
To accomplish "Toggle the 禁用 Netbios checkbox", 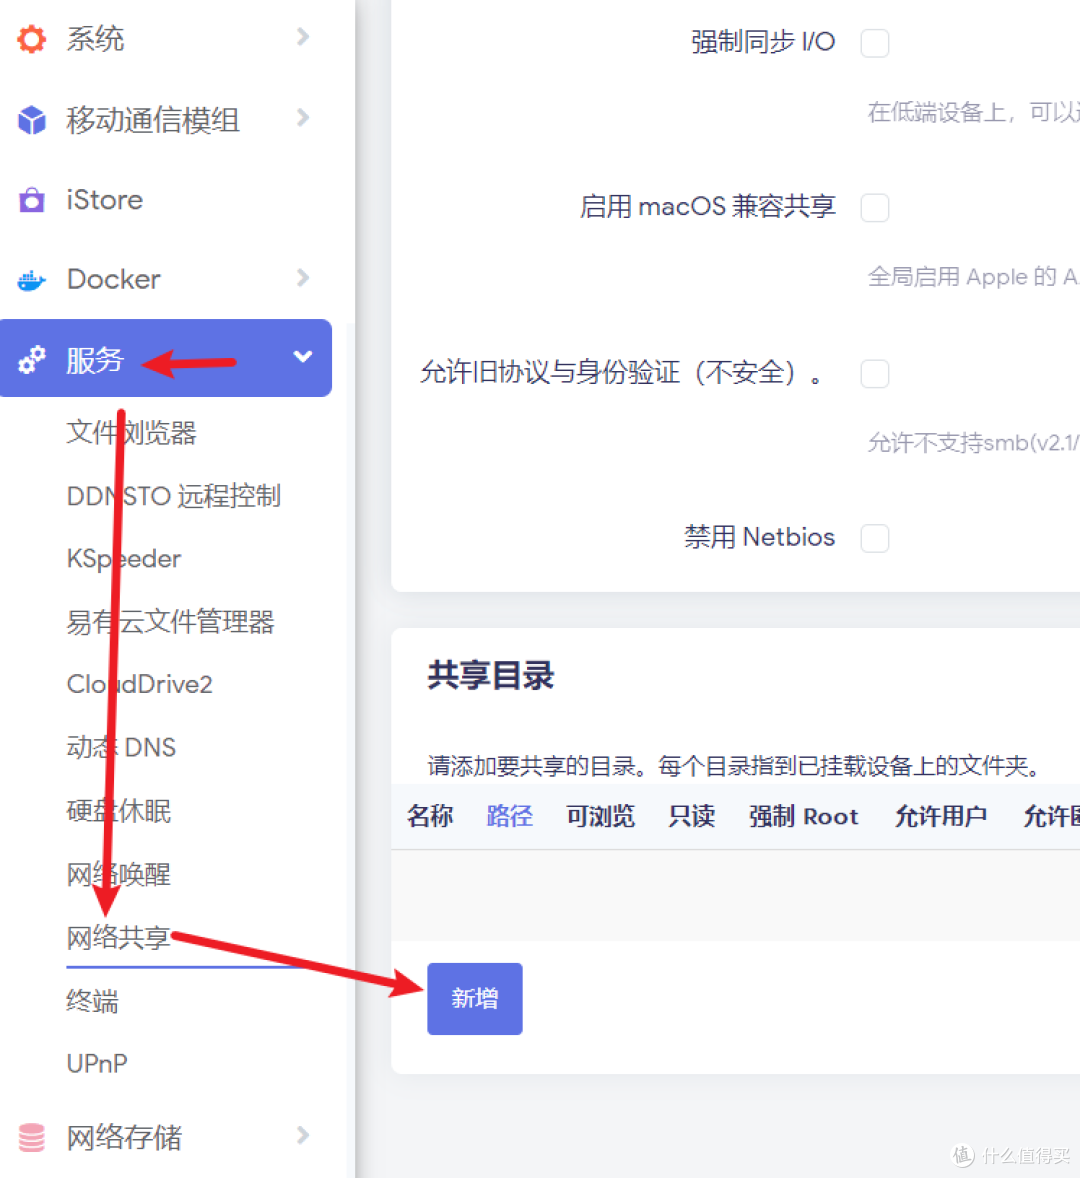I will [875, 538].
